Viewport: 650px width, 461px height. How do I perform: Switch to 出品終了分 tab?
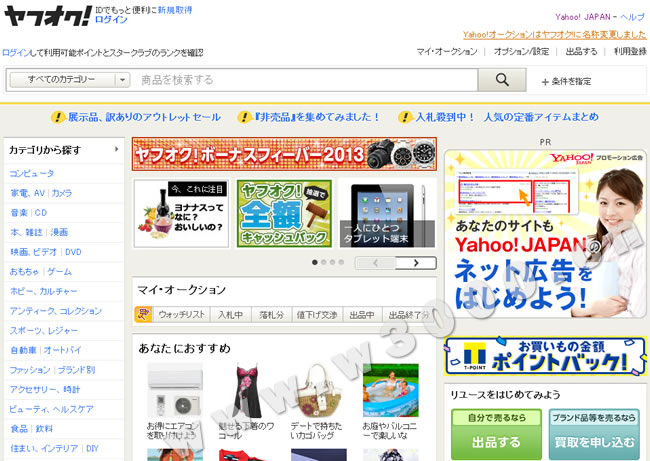click(408, 315)
